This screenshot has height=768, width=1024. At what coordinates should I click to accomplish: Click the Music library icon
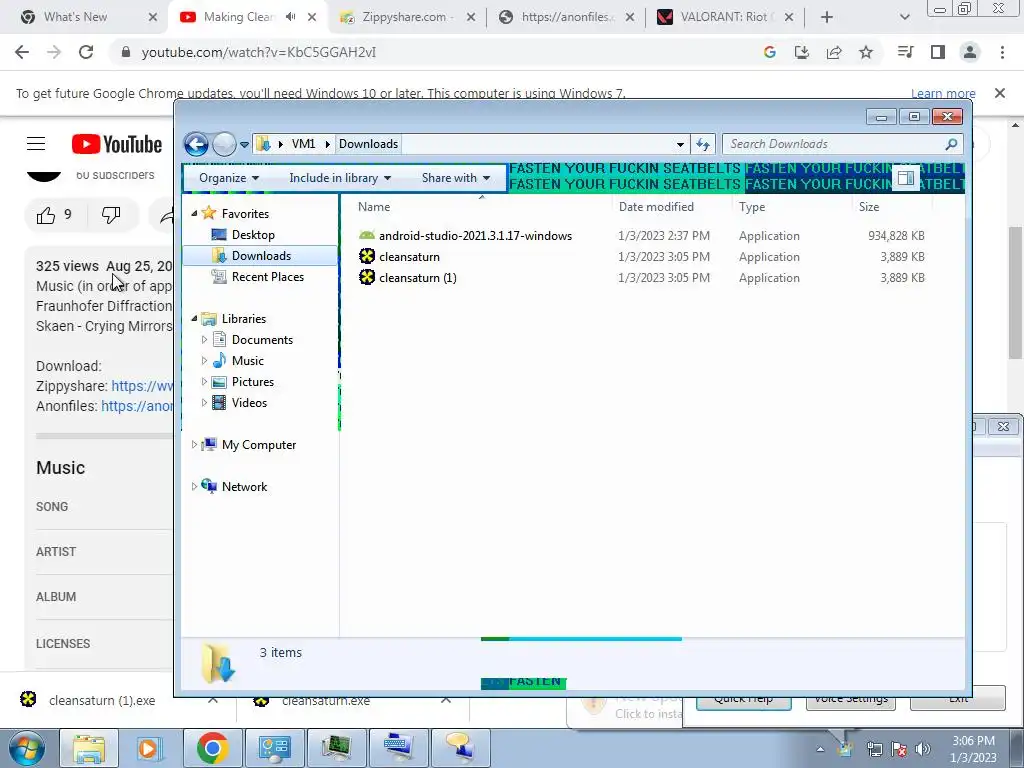[x=219, y=360]
